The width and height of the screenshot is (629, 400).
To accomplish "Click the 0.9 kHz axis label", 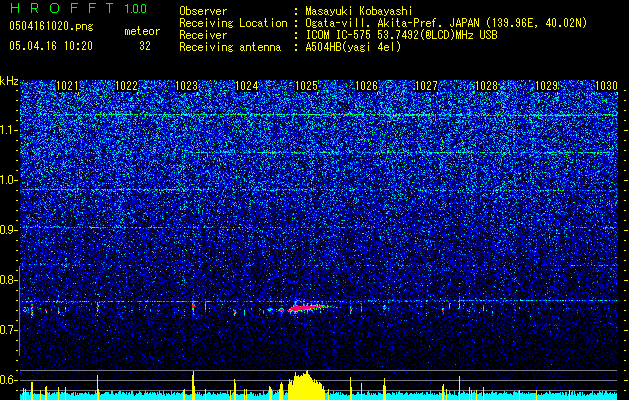I will pos(9,230).
